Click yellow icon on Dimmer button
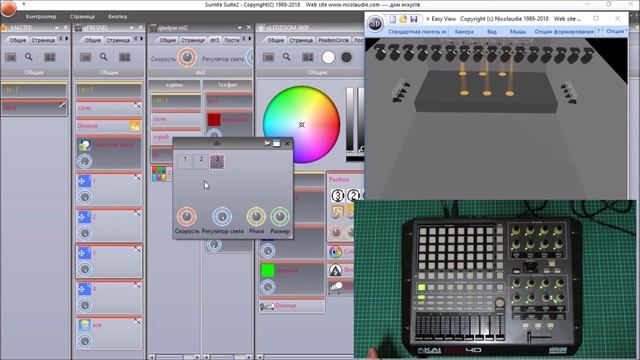Image resolution: width=640 pixels, height=360 pixels. pos(135,127)
